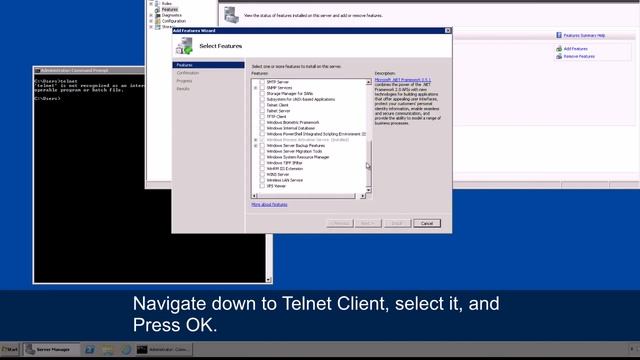Viewport: 640px width, 360px height.
Task: Click the features list vertical scrollbar thumb
Action: (368, 163)
